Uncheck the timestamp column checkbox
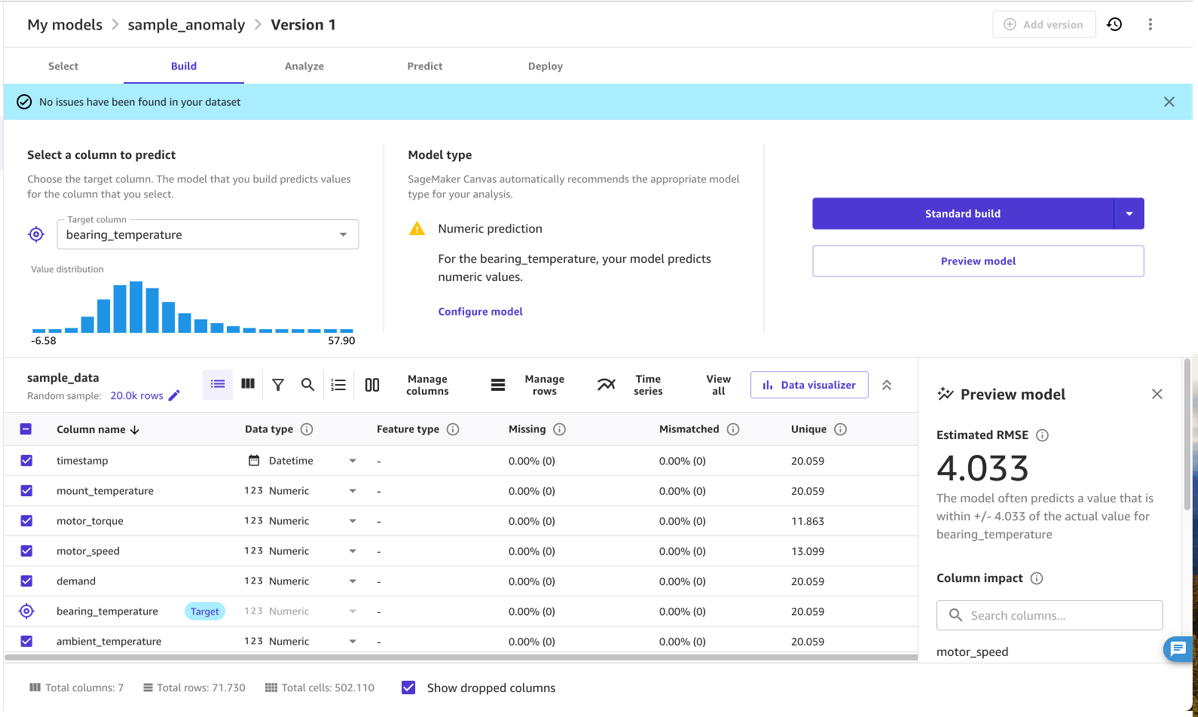The width and height of the screenshot is (1198, 717). 26,460
